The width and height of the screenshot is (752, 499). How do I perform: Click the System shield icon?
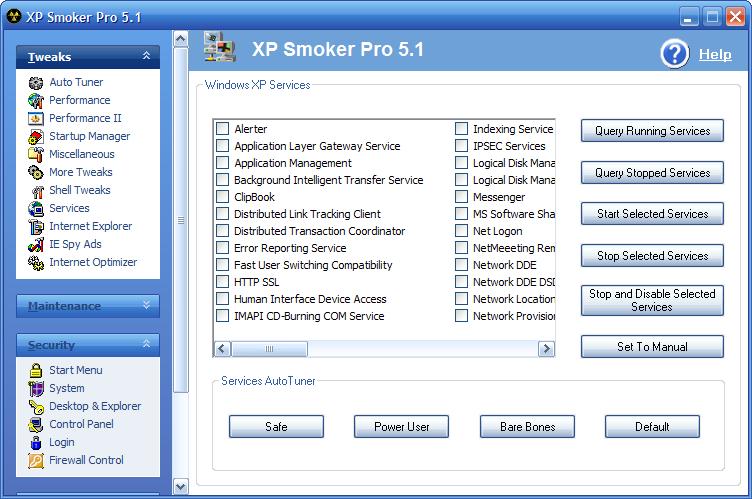(35, 388)
